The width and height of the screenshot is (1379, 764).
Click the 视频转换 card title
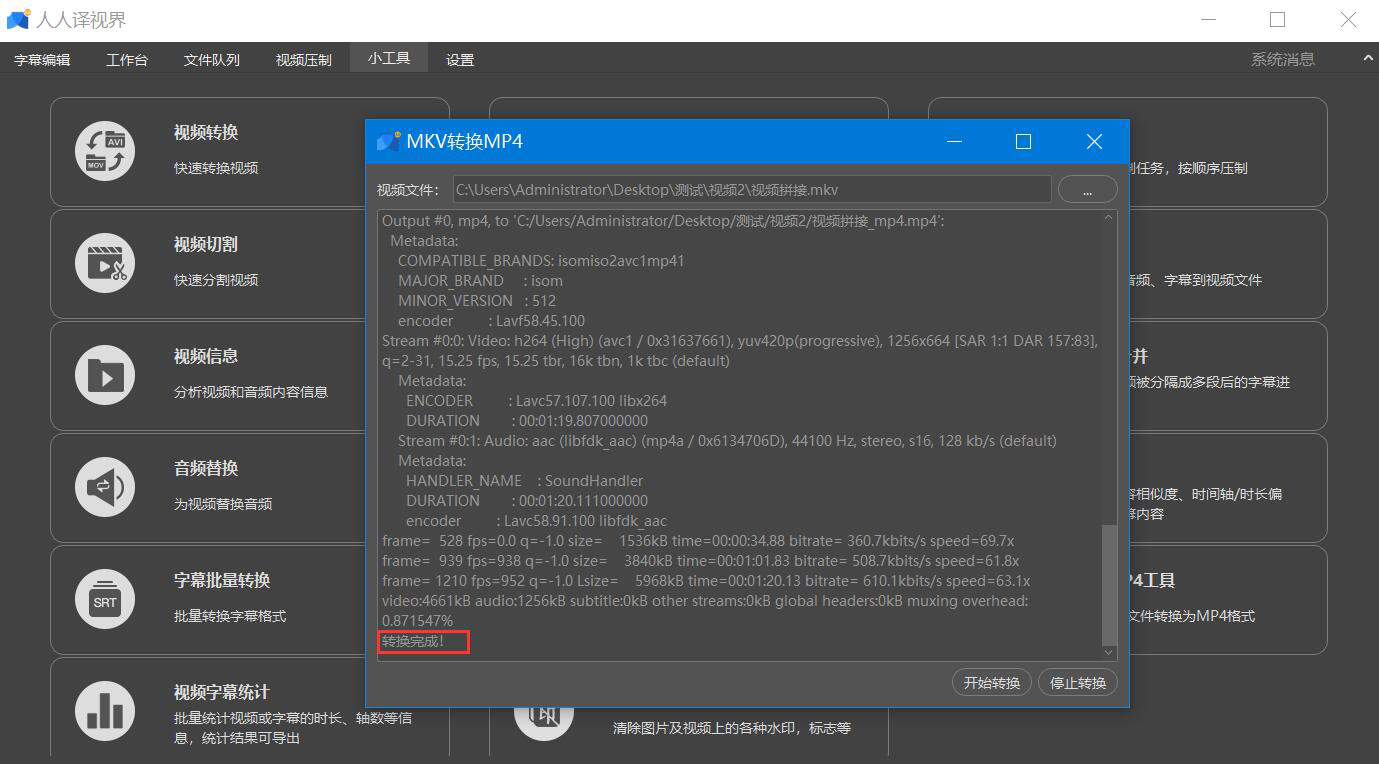pyautogui.click(x=206, y=133)
